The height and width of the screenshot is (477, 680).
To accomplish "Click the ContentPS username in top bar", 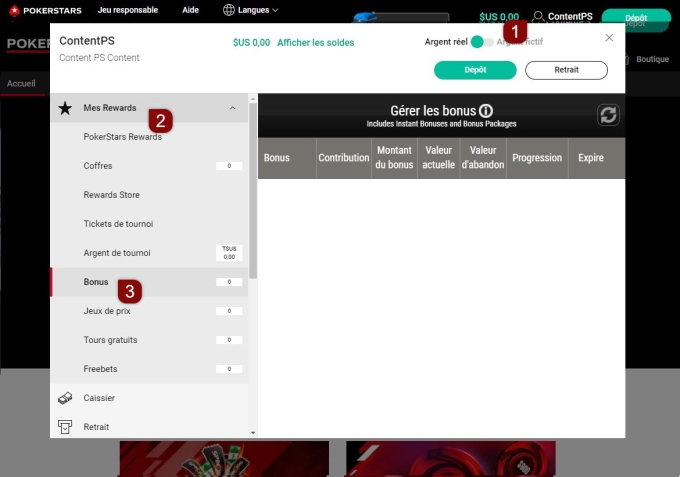I will tap(570, 16).
